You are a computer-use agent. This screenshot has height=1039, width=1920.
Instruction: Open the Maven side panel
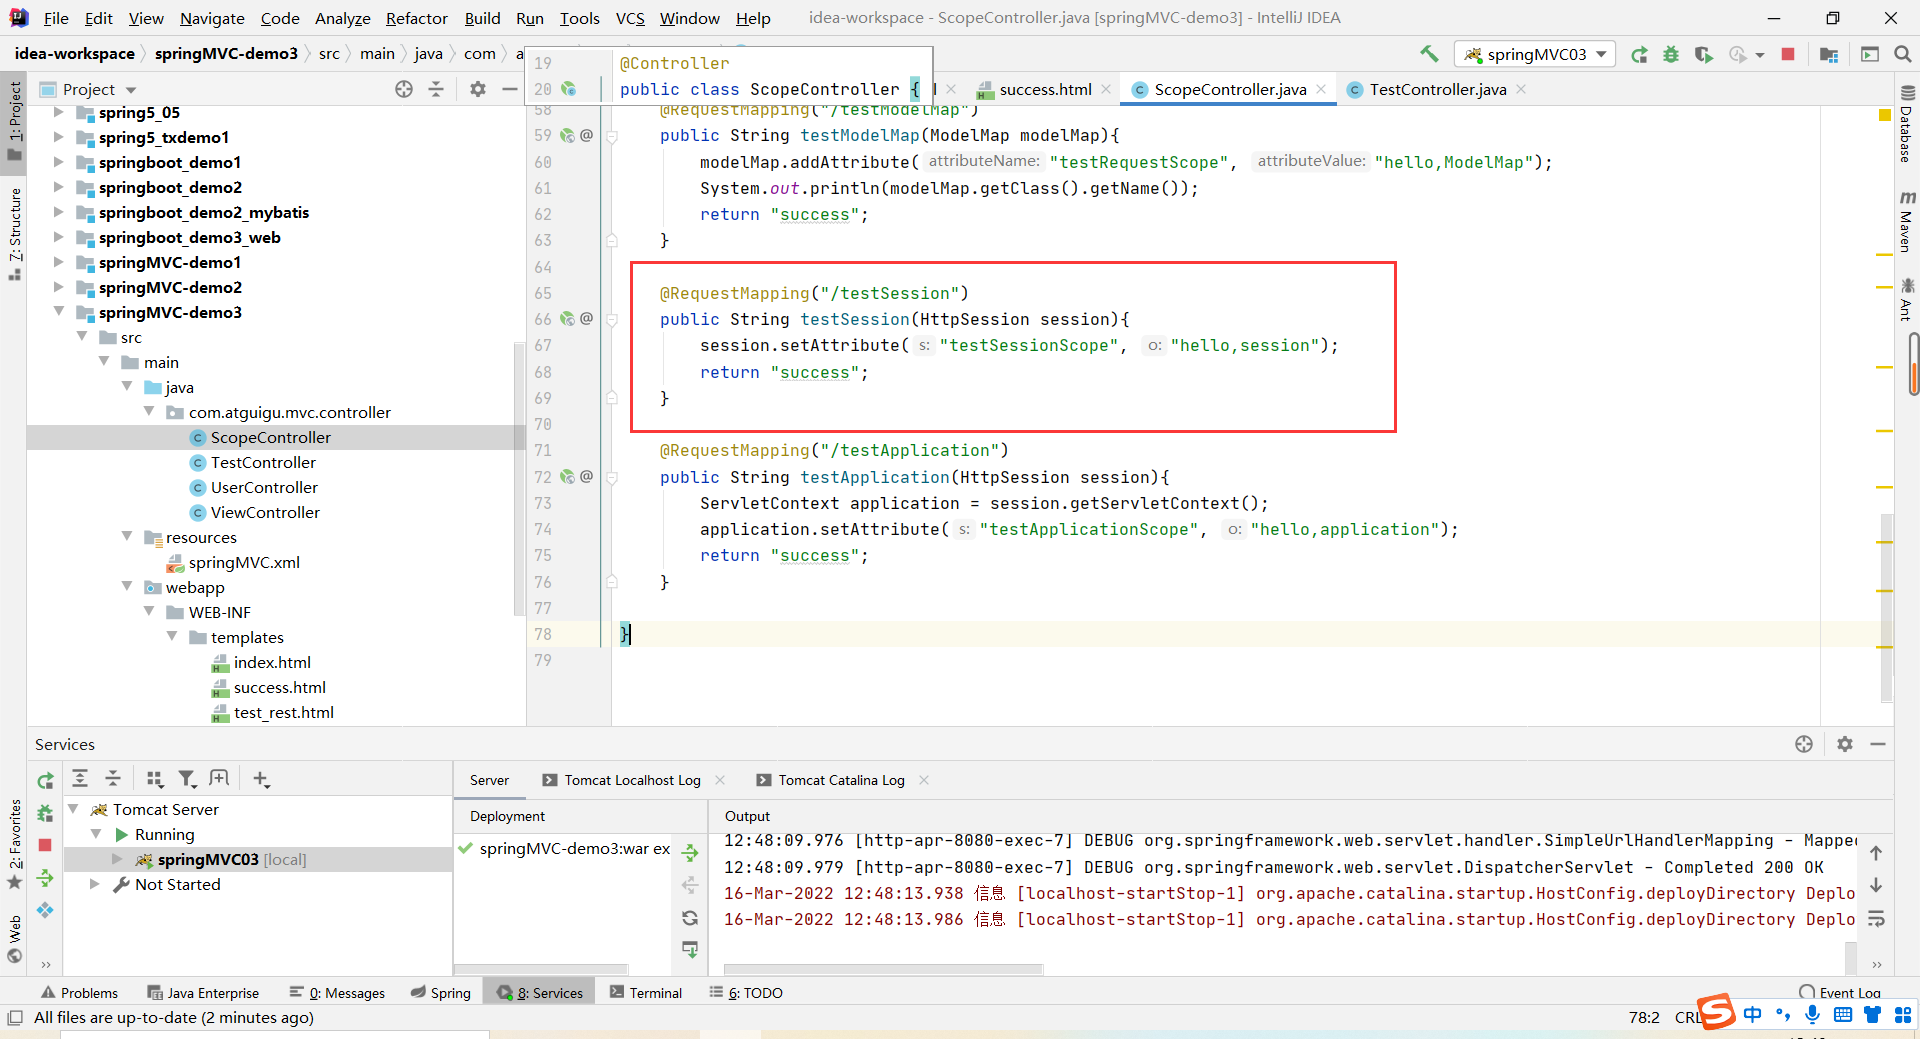pyautogui.click(x=1906, y=222)
